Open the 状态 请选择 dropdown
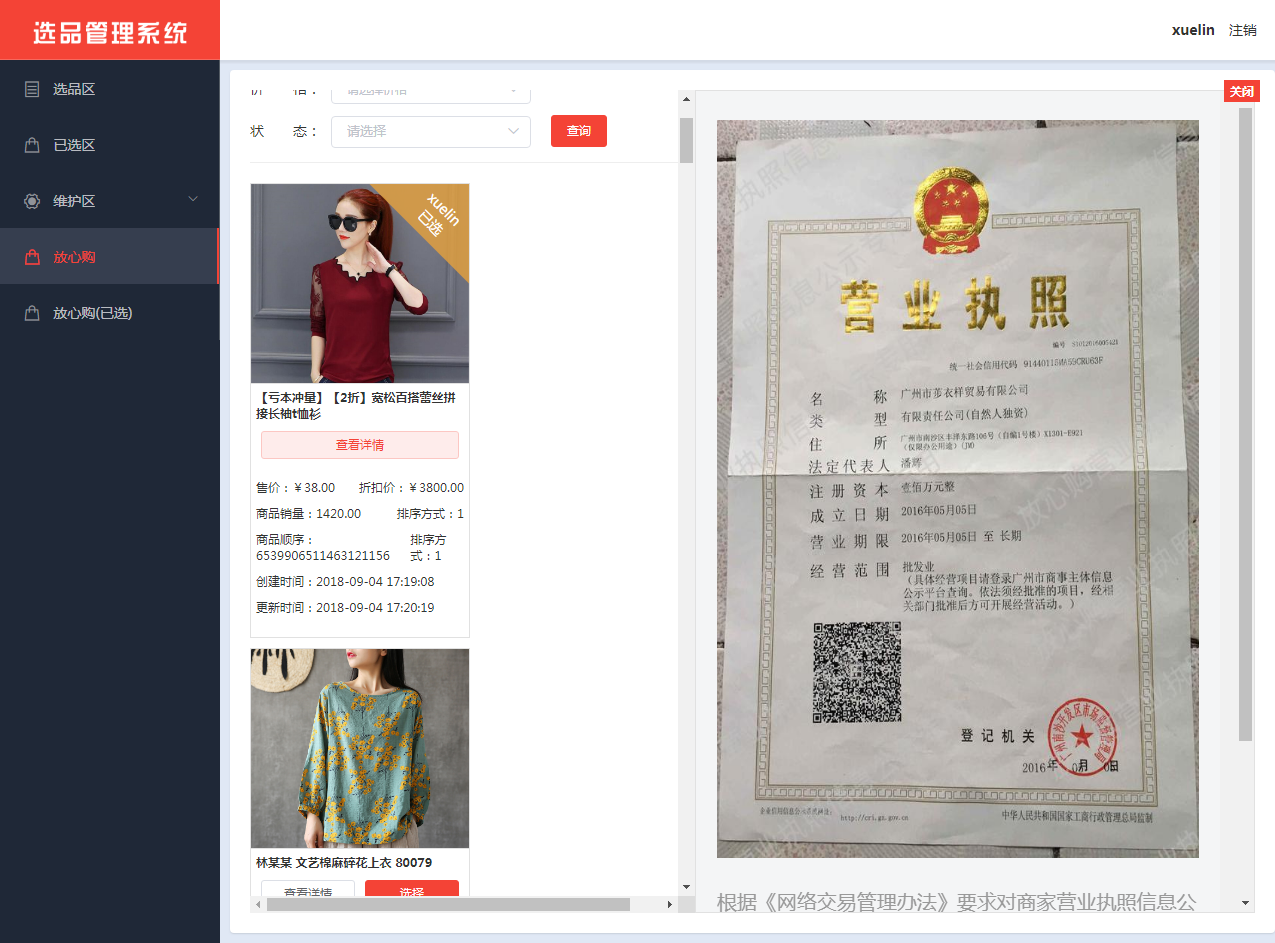 pos(431,131)
